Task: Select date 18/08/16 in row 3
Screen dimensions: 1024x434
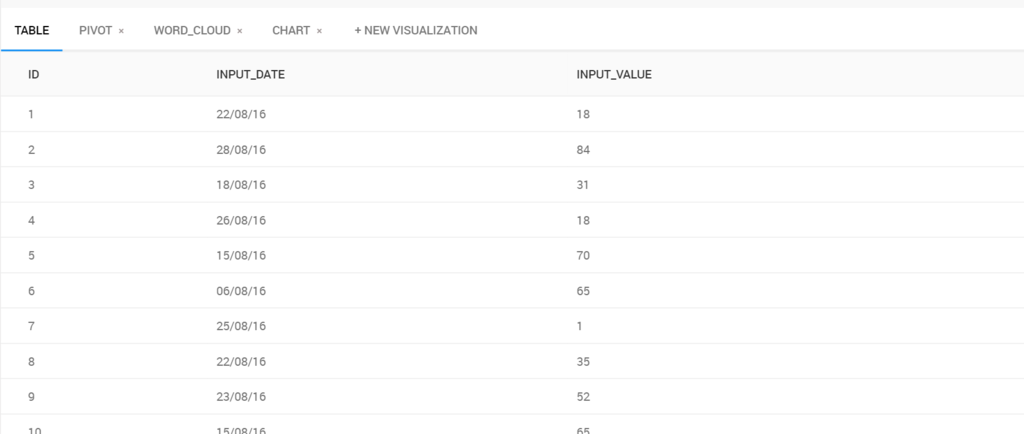Action: (241, 185)
